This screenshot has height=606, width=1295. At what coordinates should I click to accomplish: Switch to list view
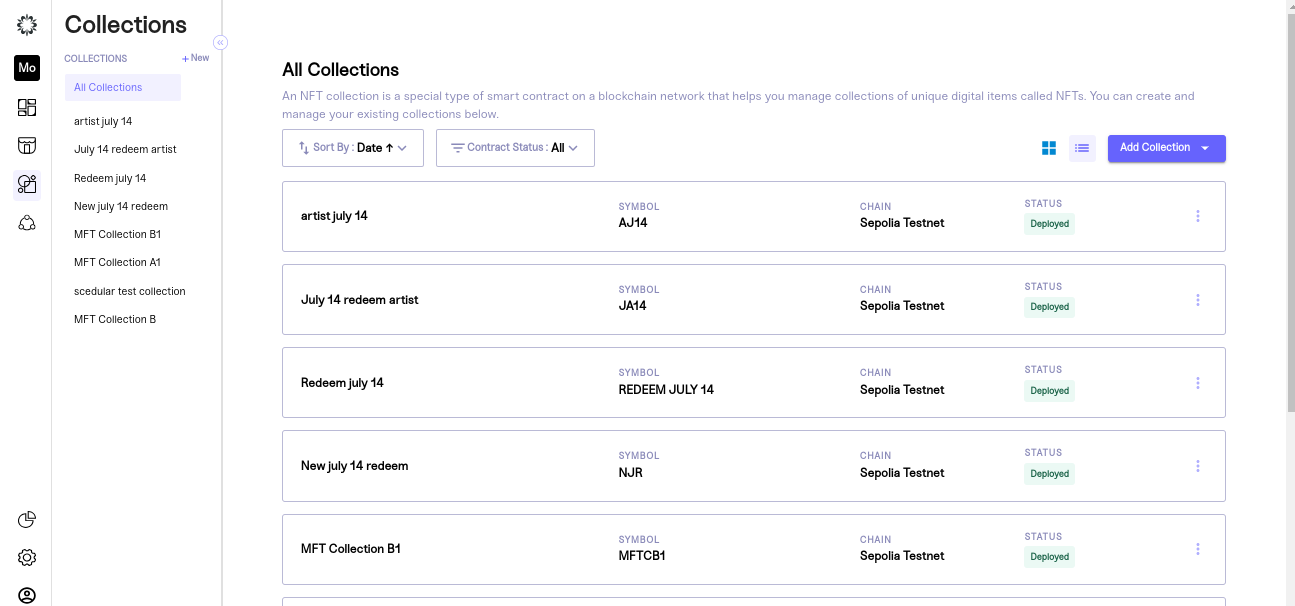(x=1082, y=148)
